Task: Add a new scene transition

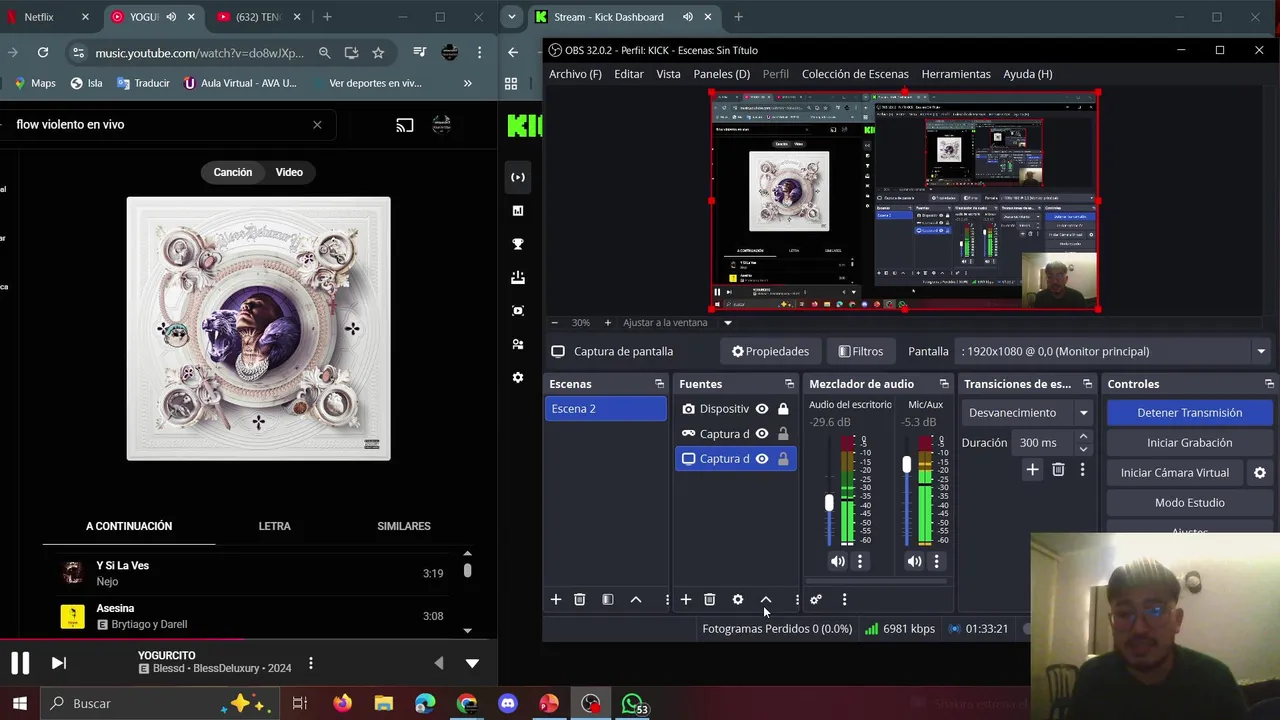Action: click(1032, 469)
